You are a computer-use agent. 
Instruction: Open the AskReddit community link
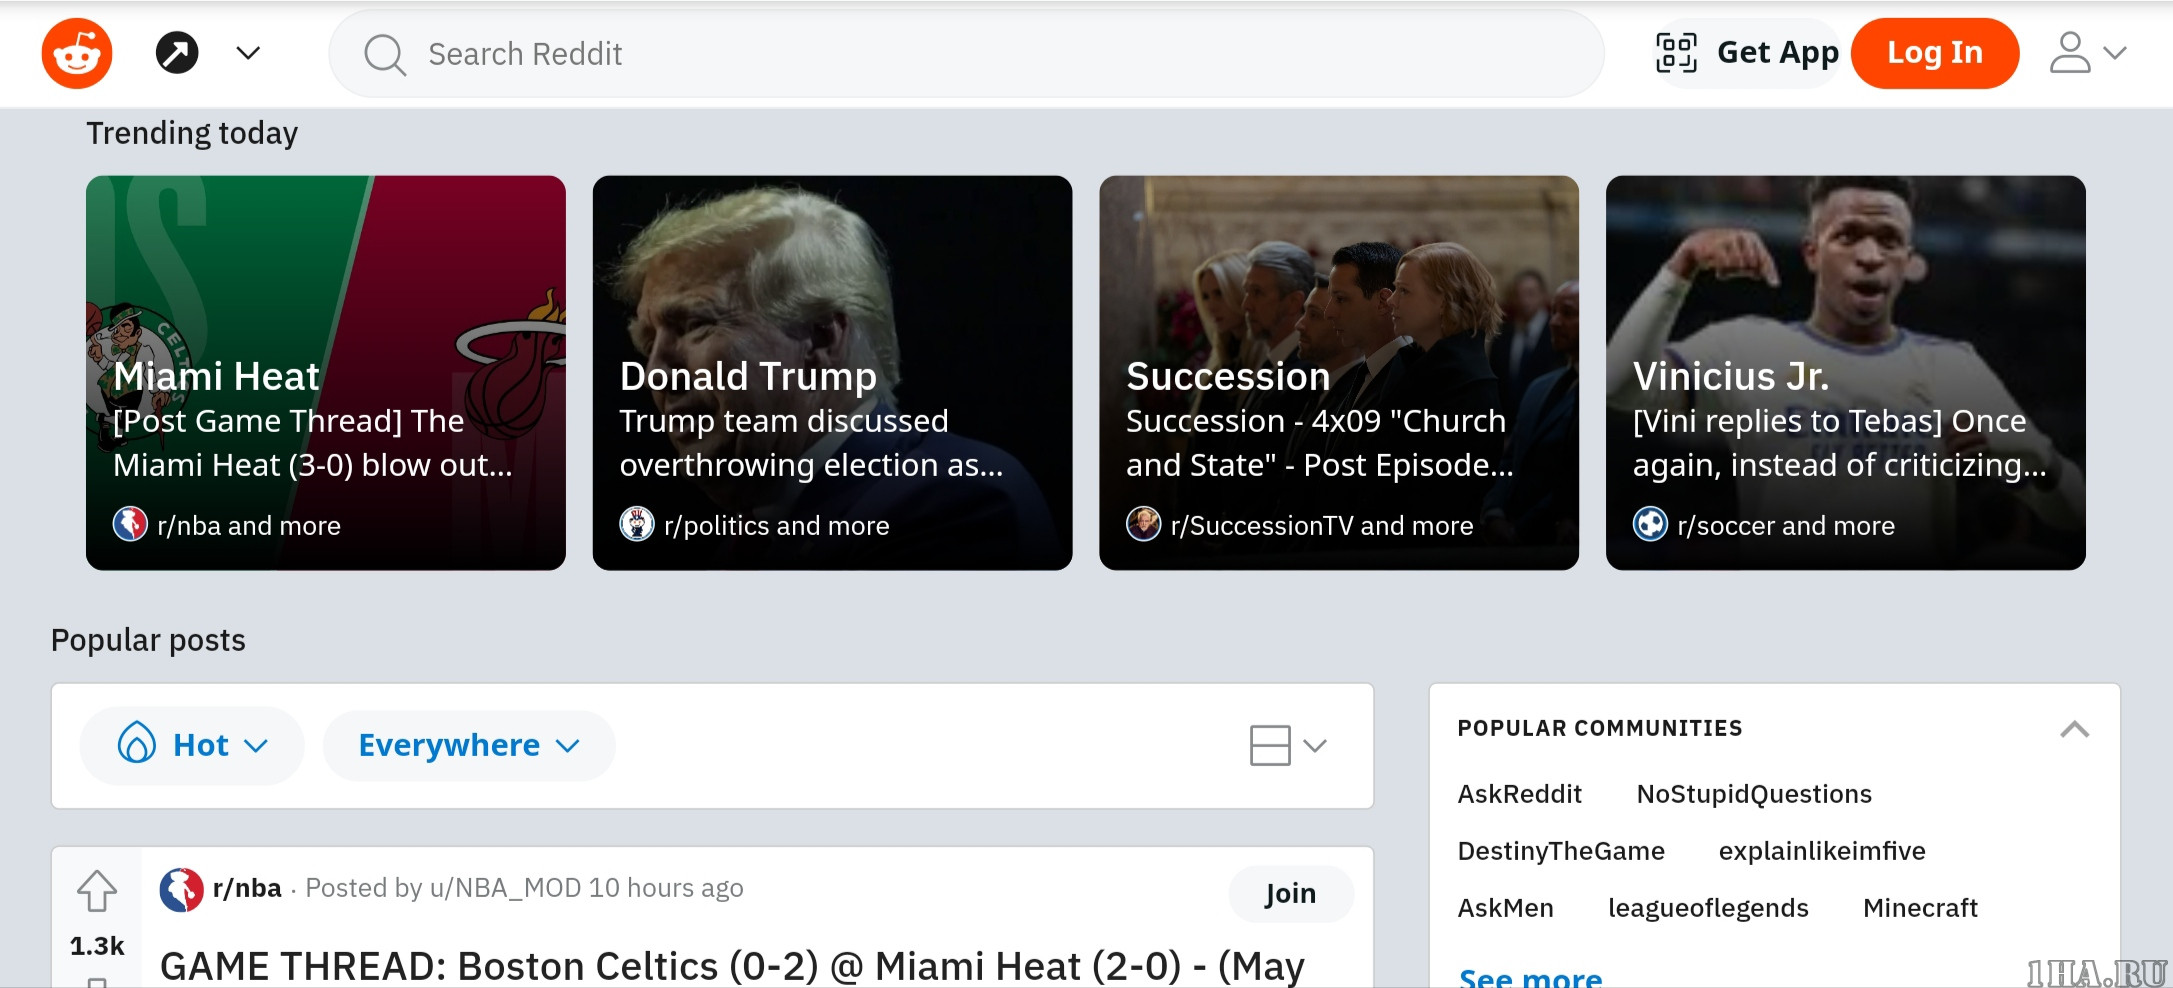click(x=1519, y=794)
